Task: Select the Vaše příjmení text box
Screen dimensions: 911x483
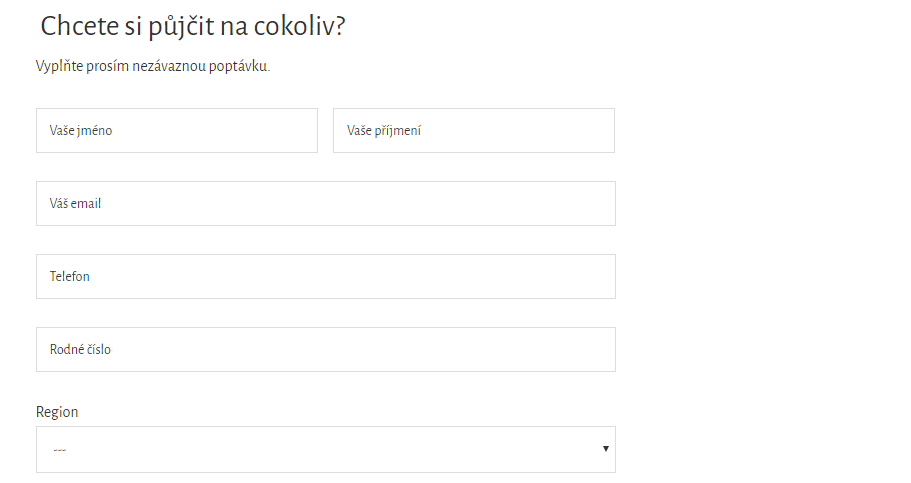Action: 474,131
